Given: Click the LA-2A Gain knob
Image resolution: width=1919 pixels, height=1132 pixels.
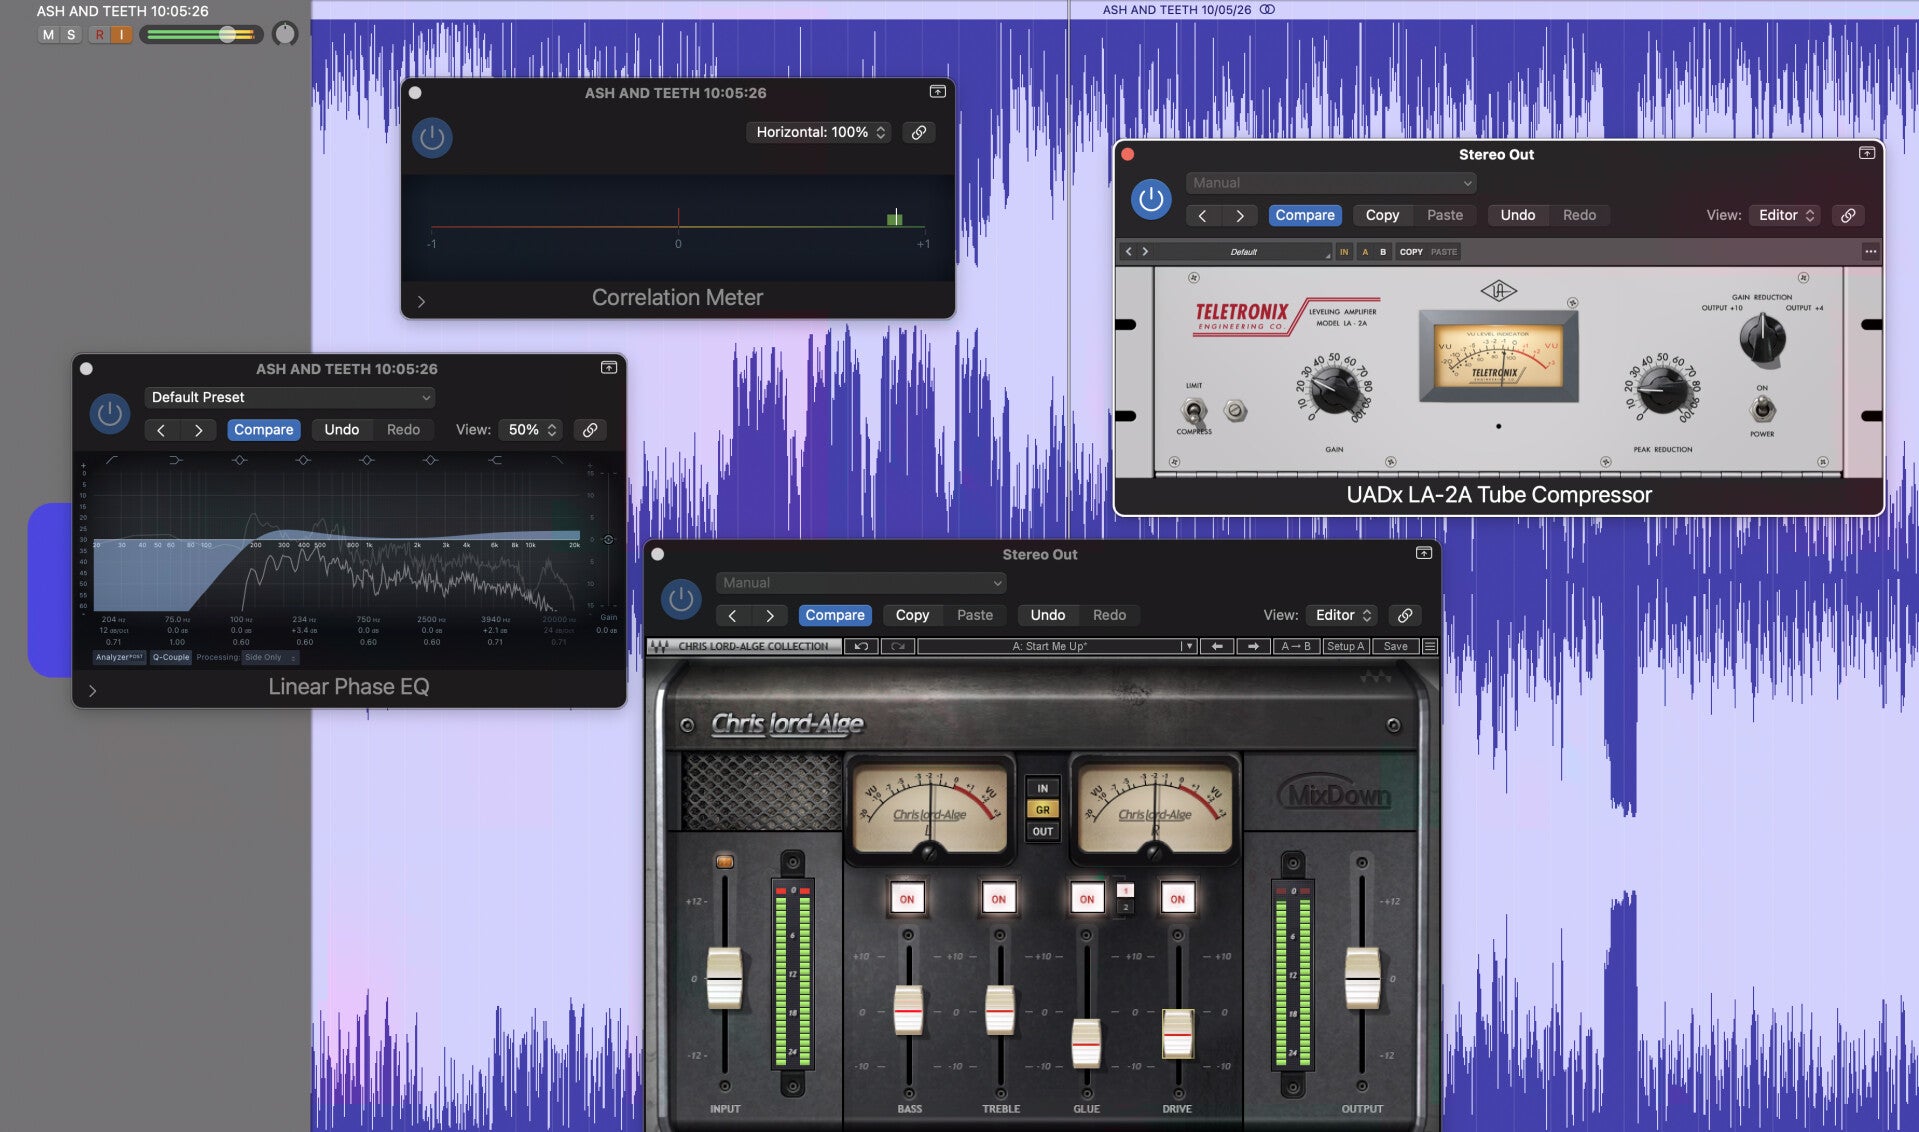Looking at the screenshot, I should click(1334, 390).
